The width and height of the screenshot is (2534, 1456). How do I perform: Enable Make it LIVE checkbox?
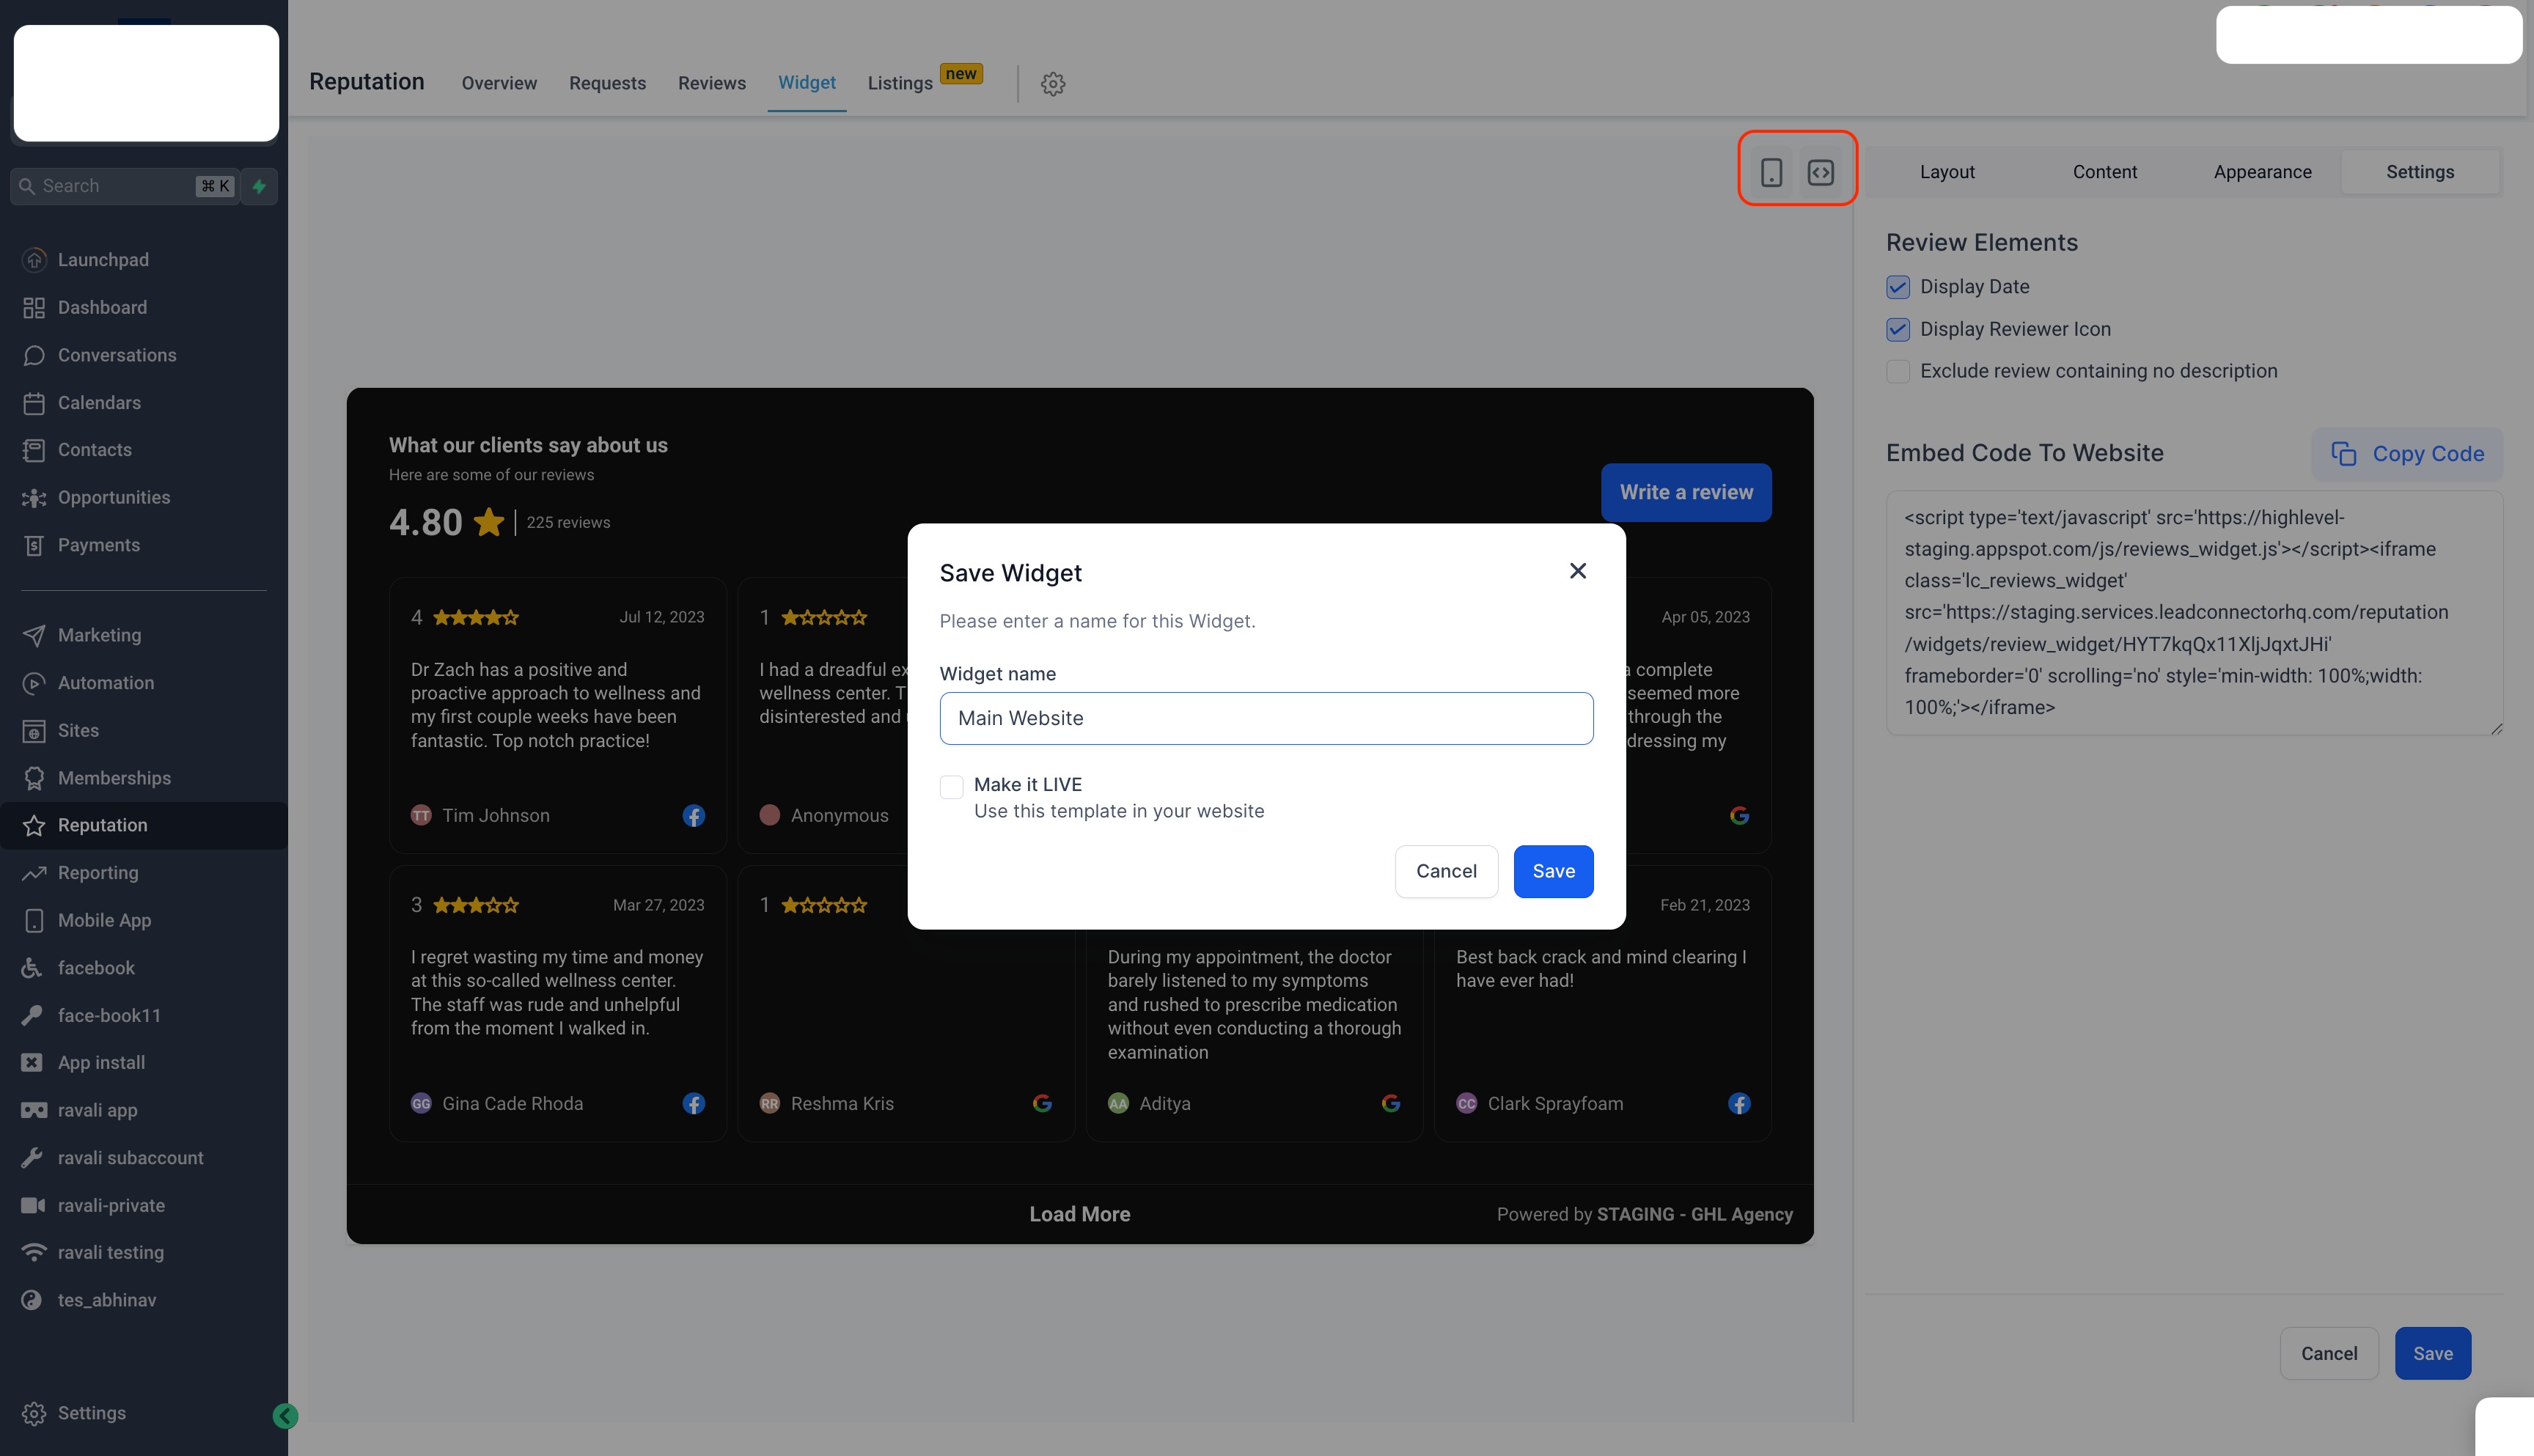coord(951,787)
